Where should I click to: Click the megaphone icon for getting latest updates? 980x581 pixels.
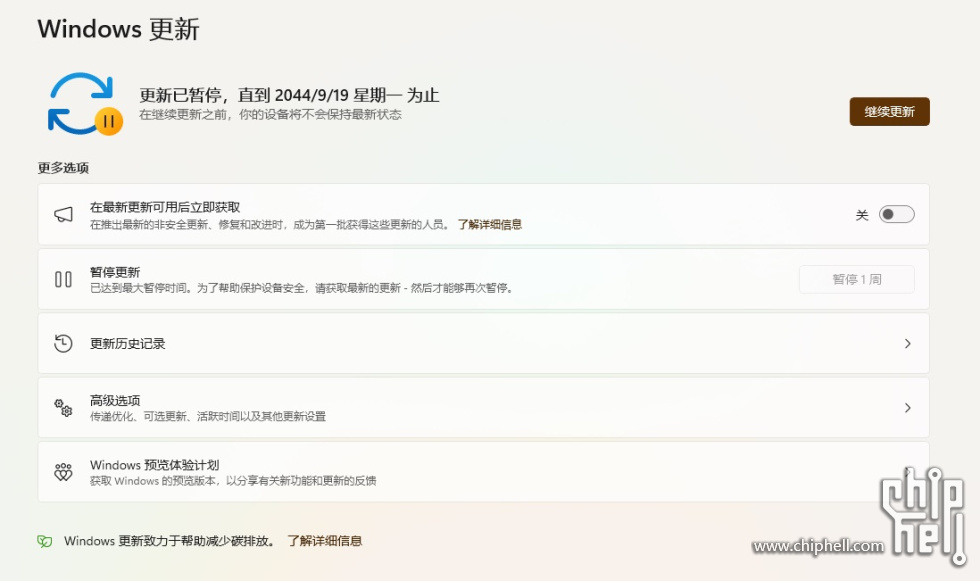(x=63, y=215)
